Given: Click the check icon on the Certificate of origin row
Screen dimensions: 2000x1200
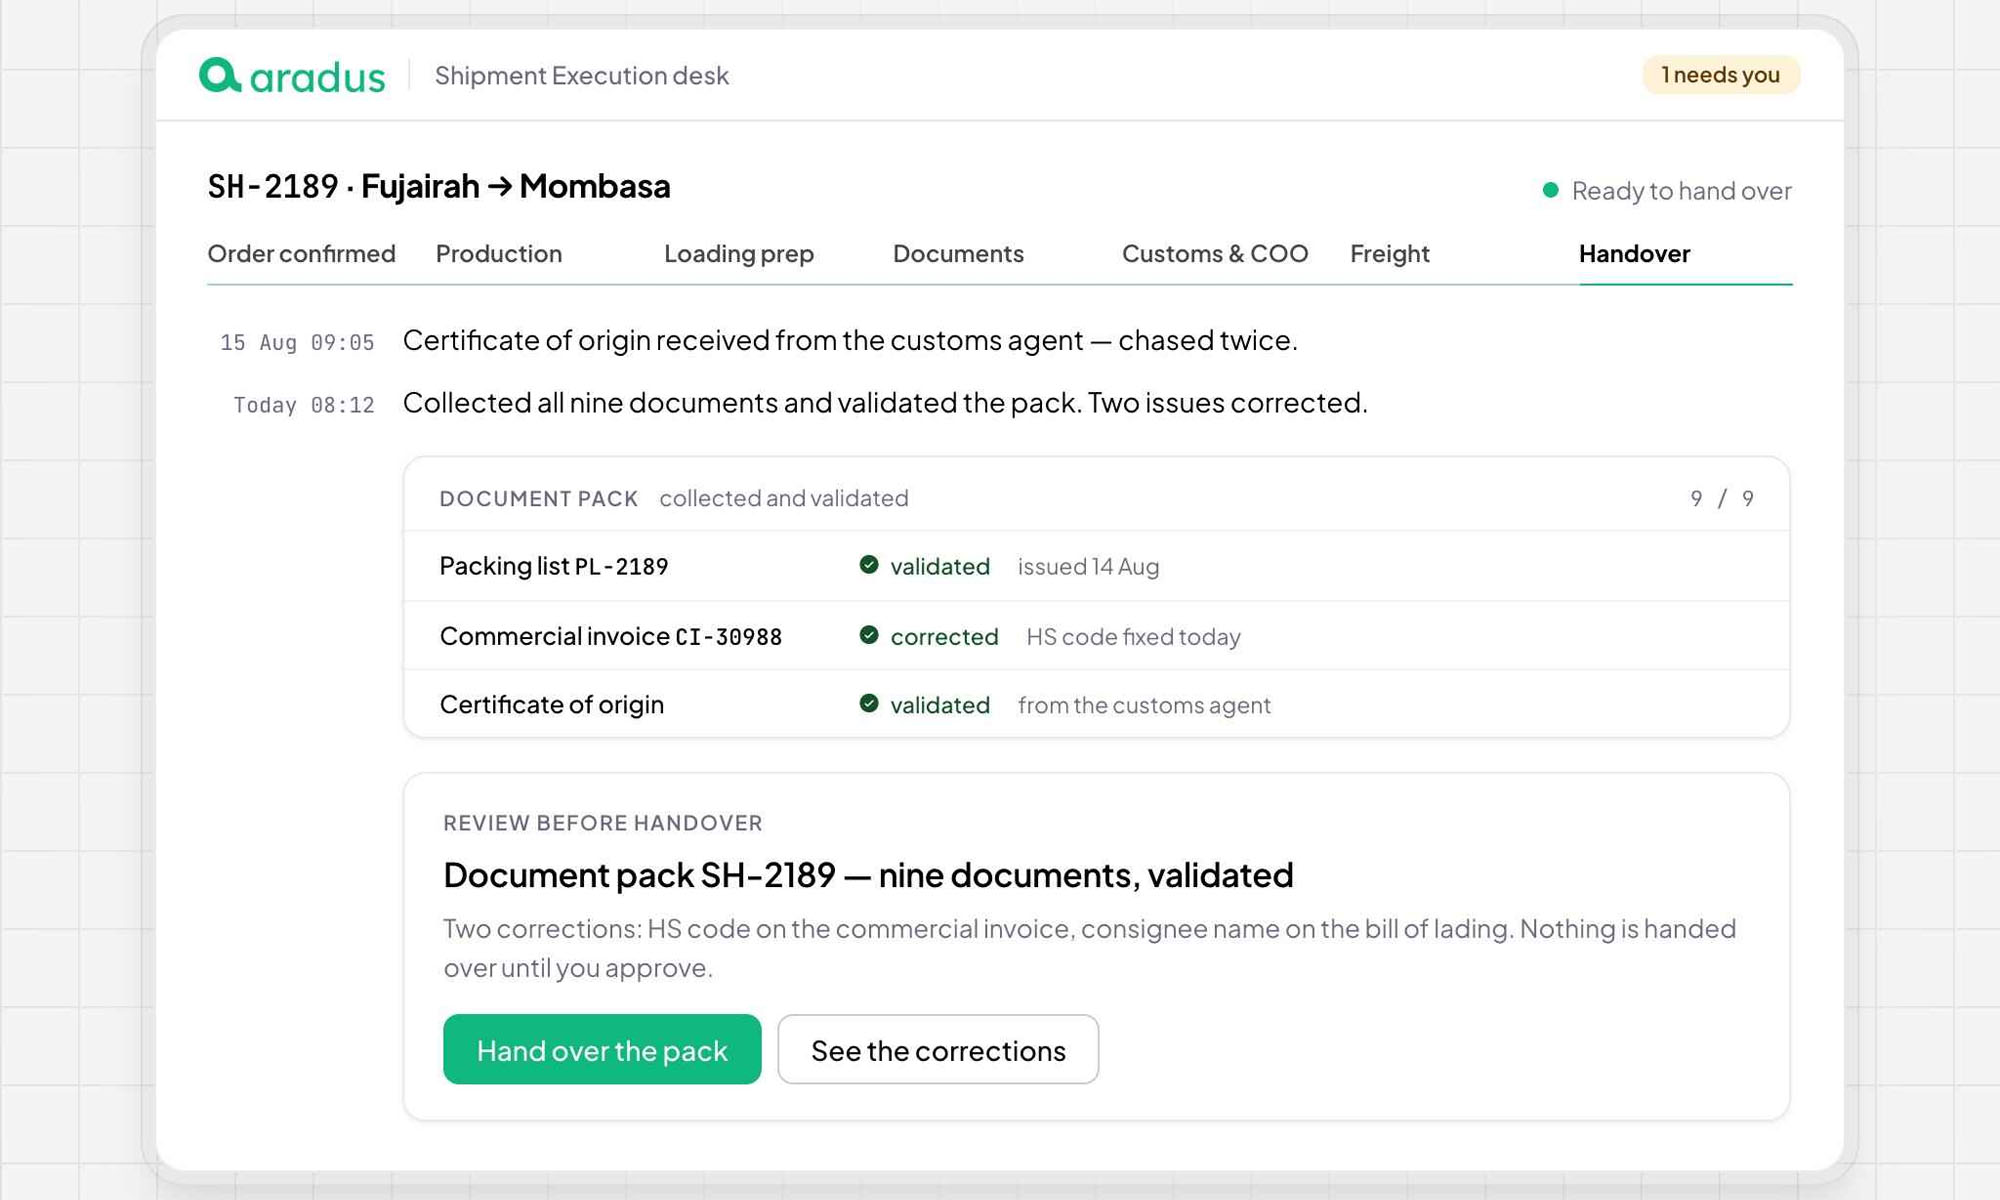Looking at the screenshot, I should click(869, 704).
